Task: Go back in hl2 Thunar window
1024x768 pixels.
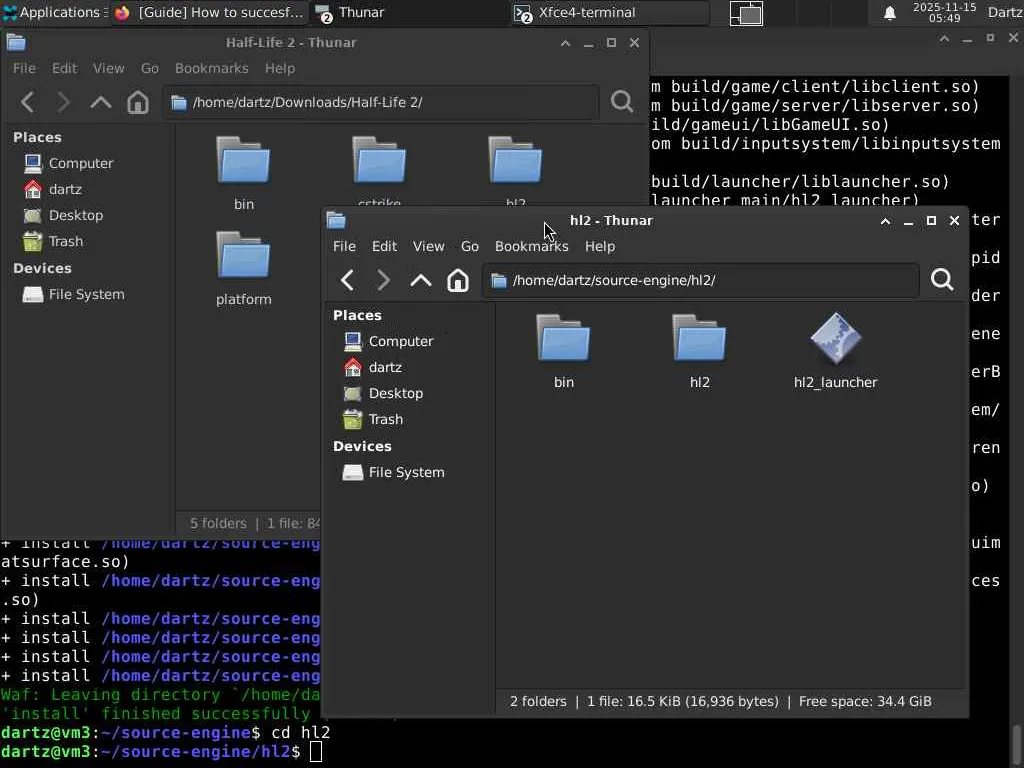Action: coord(347,280)
